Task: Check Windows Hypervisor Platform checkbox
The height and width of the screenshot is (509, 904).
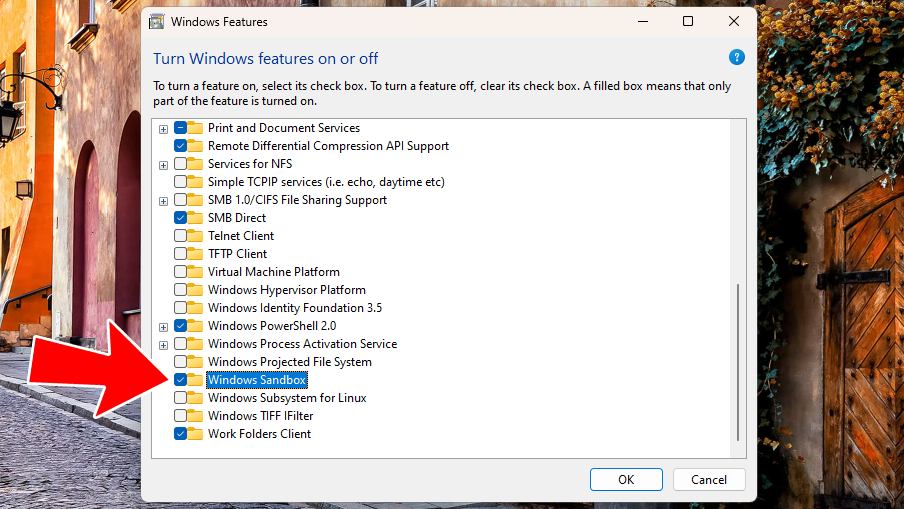Action: (180, 289)
